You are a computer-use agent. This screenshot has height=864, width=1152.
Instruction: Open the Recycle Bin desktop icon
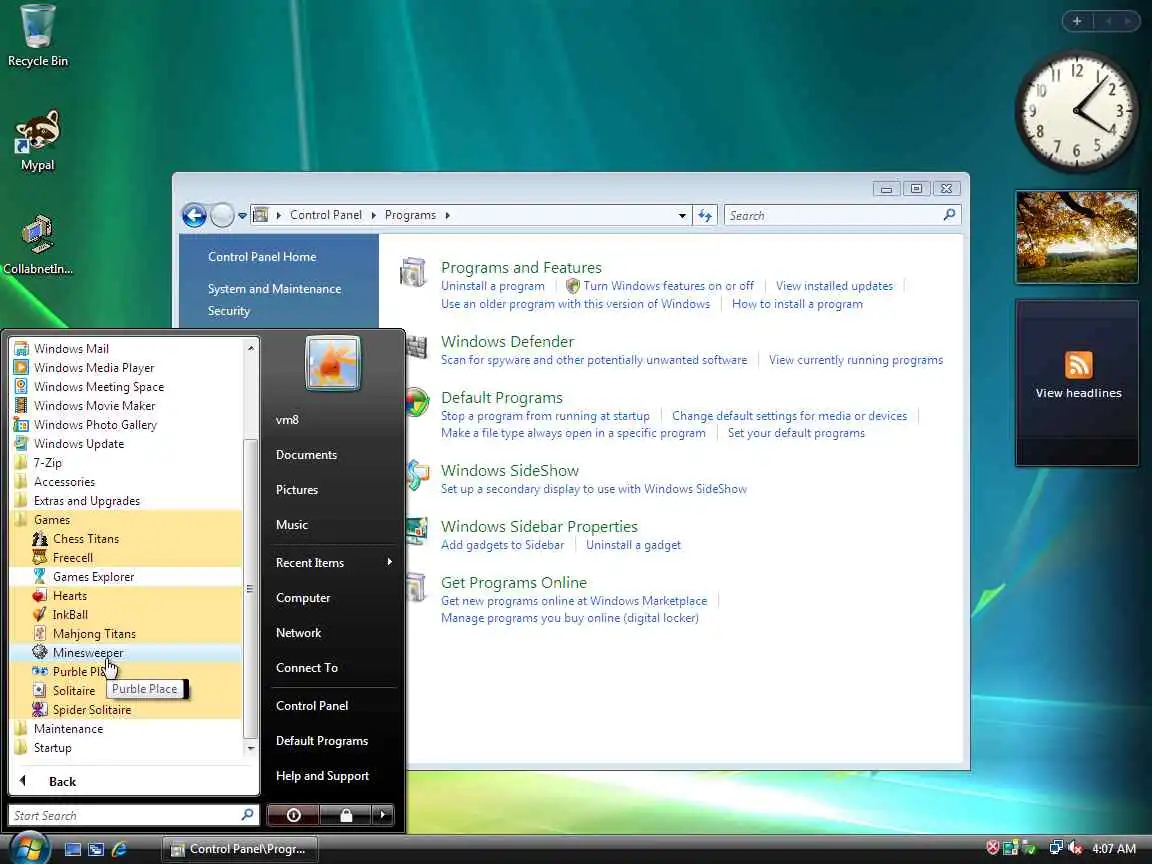click(37, 37)
